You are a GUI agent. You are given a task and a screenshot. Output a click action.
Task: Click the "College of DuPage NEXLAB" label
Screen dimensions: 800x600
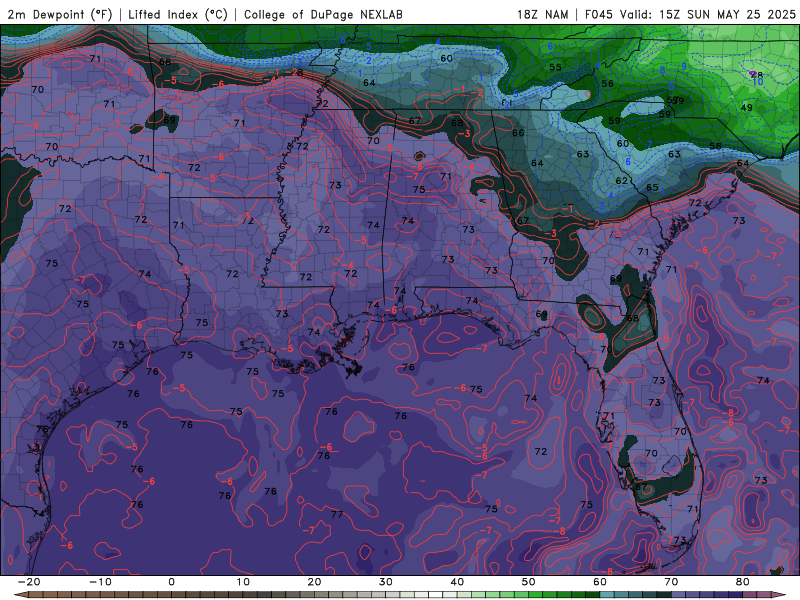click(323, 14)
